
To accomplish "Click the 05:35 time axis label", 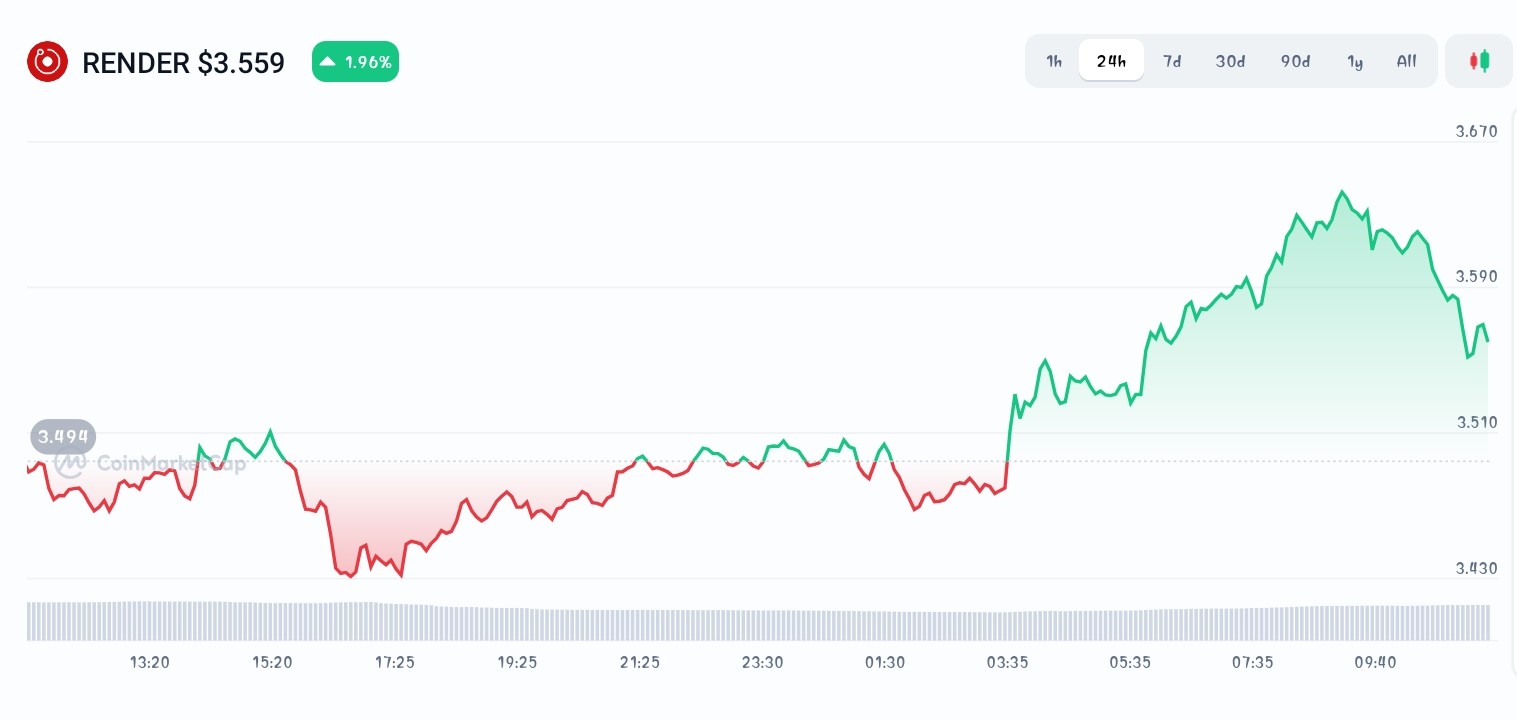I will coord(1130,662).
